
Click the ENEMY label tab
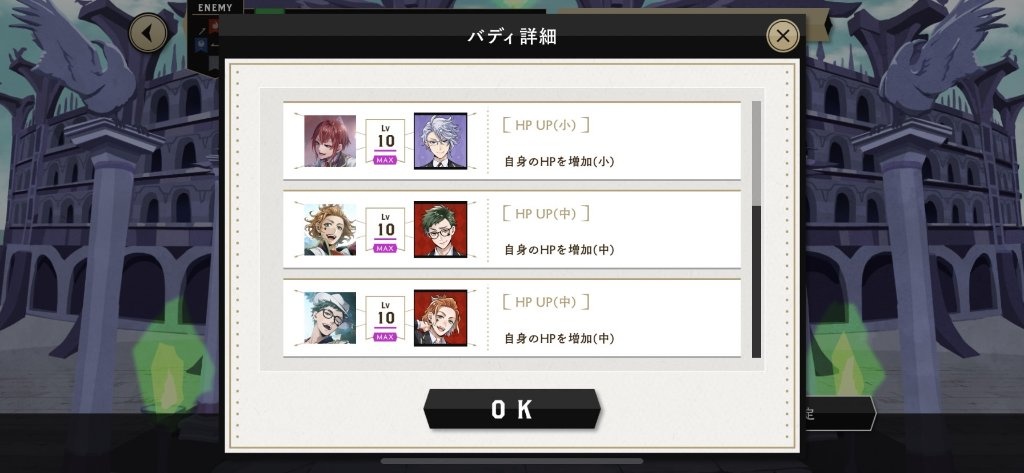pos(215,8)
